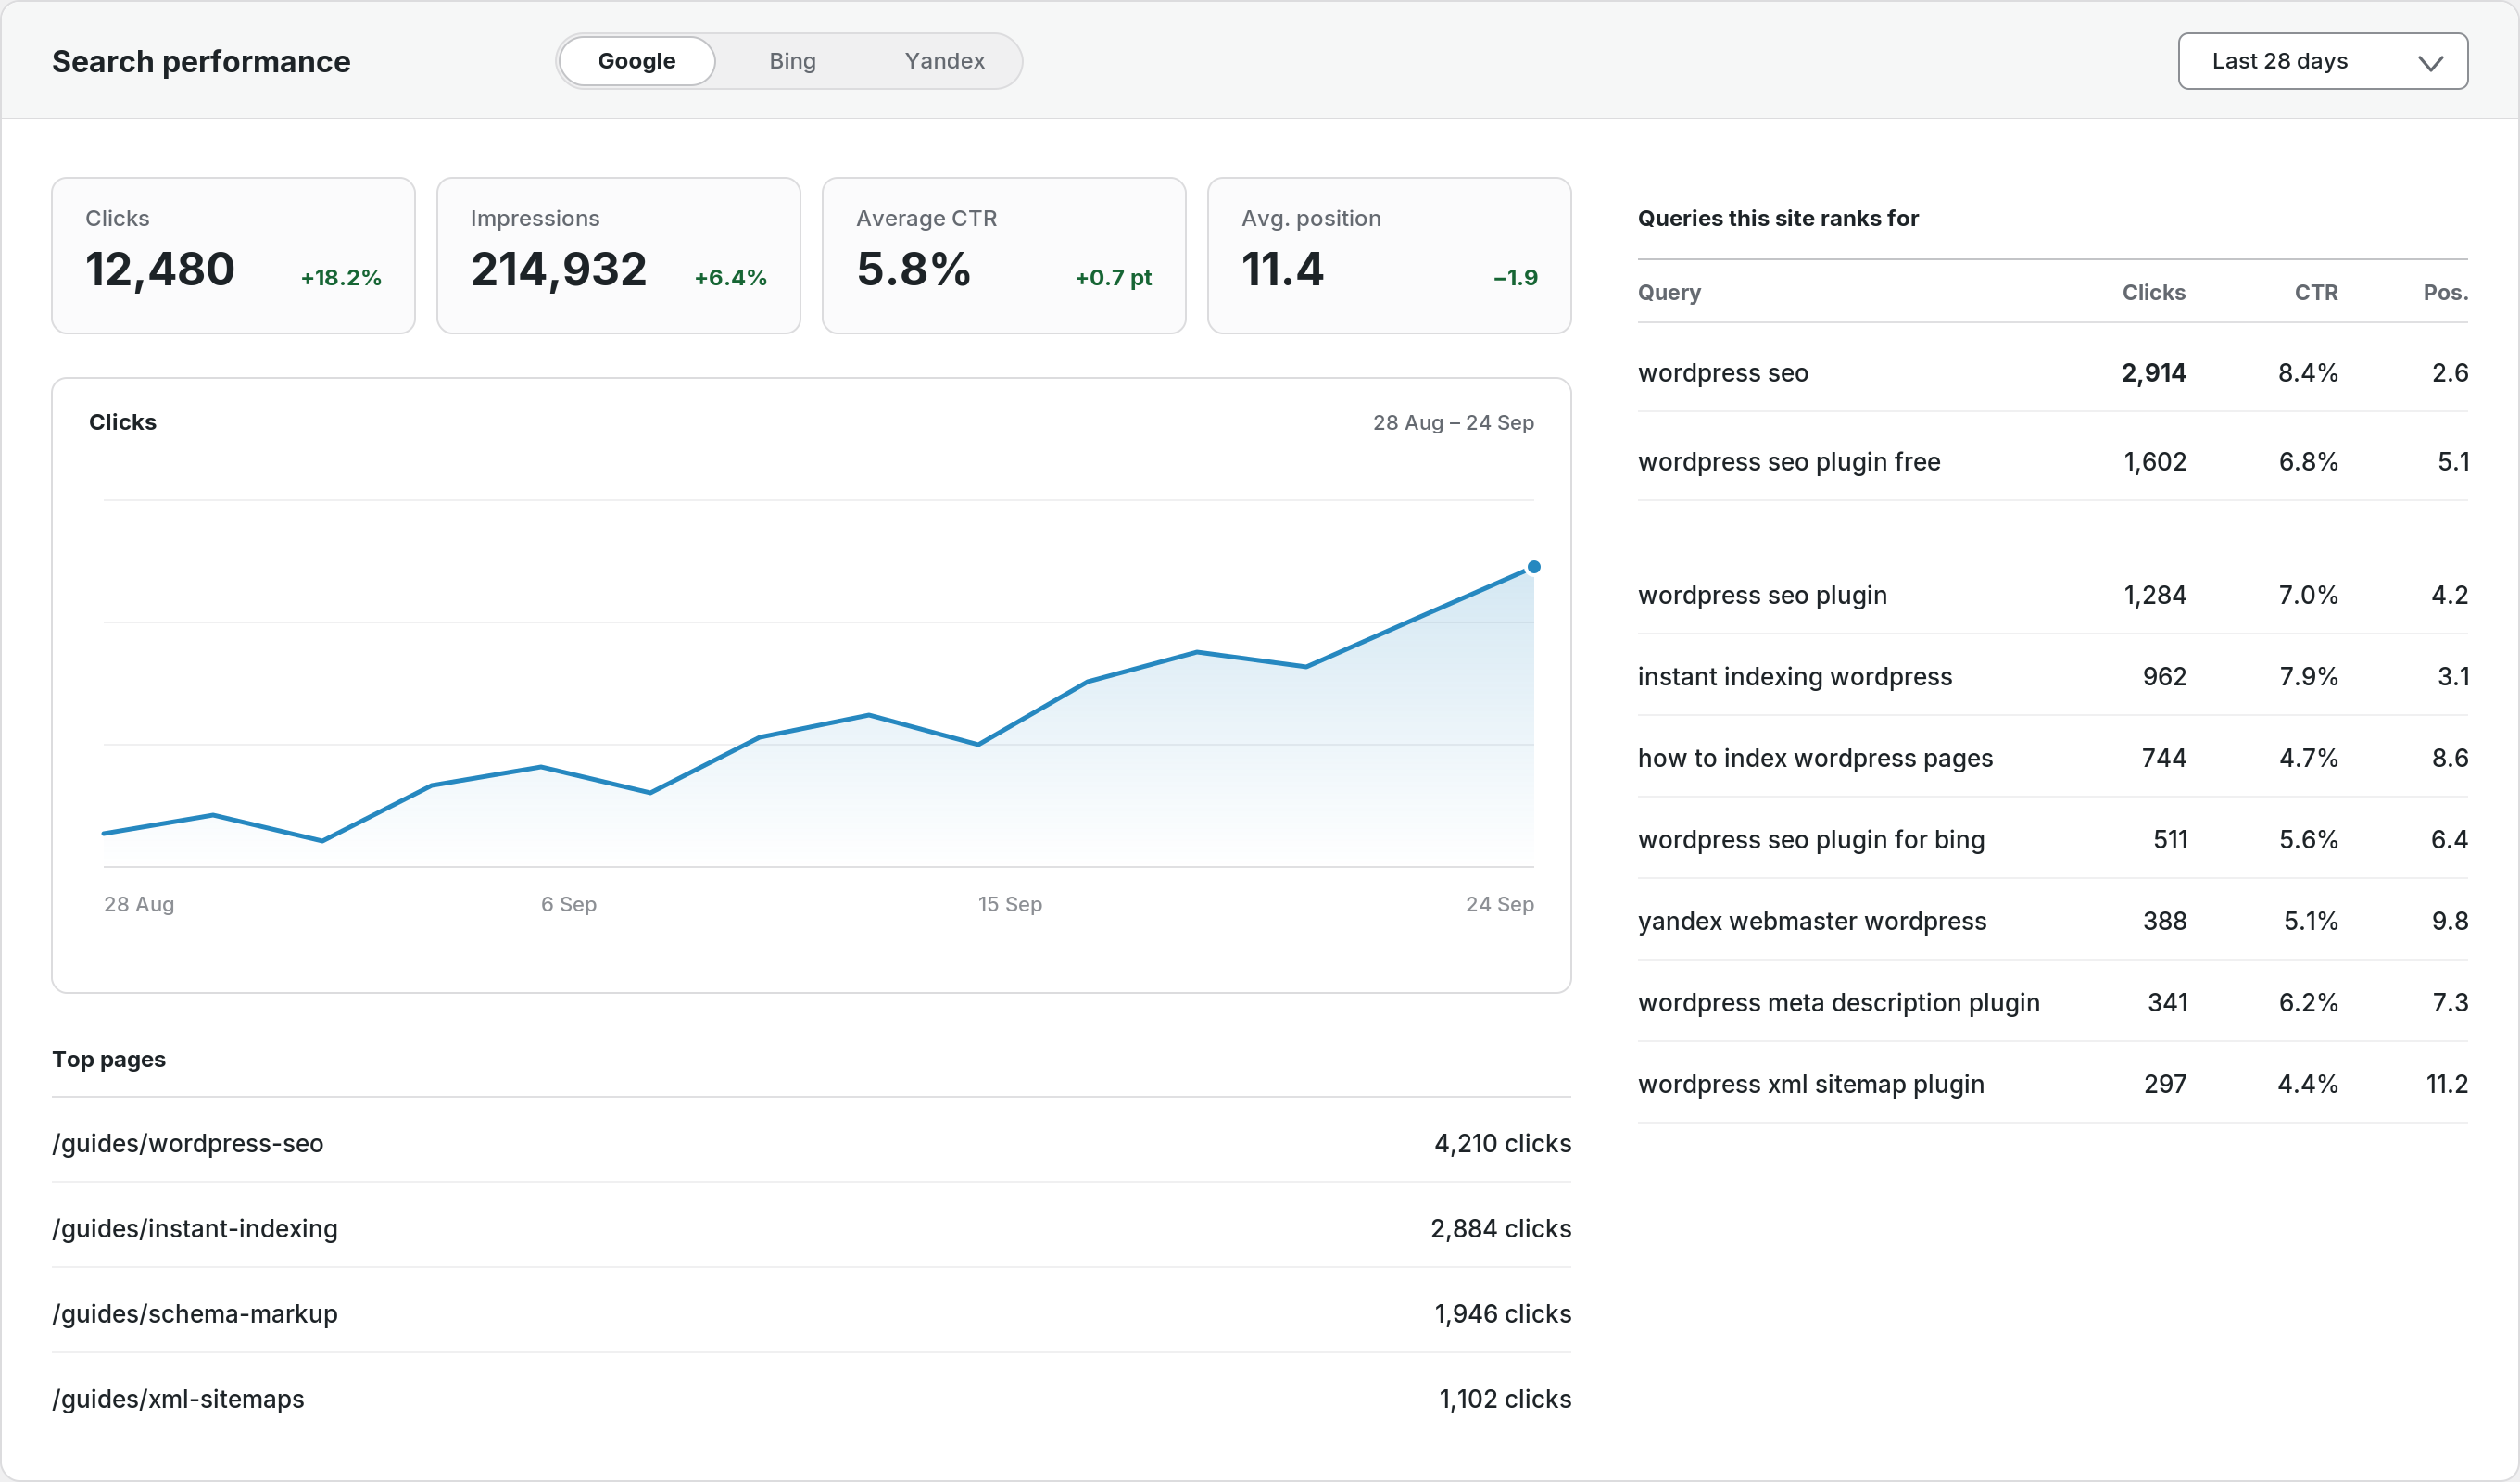Click 1,284 clicks value for 'wordpress seo plugin'
Screen dimensions: 2520x1482
pos(2154,595)
